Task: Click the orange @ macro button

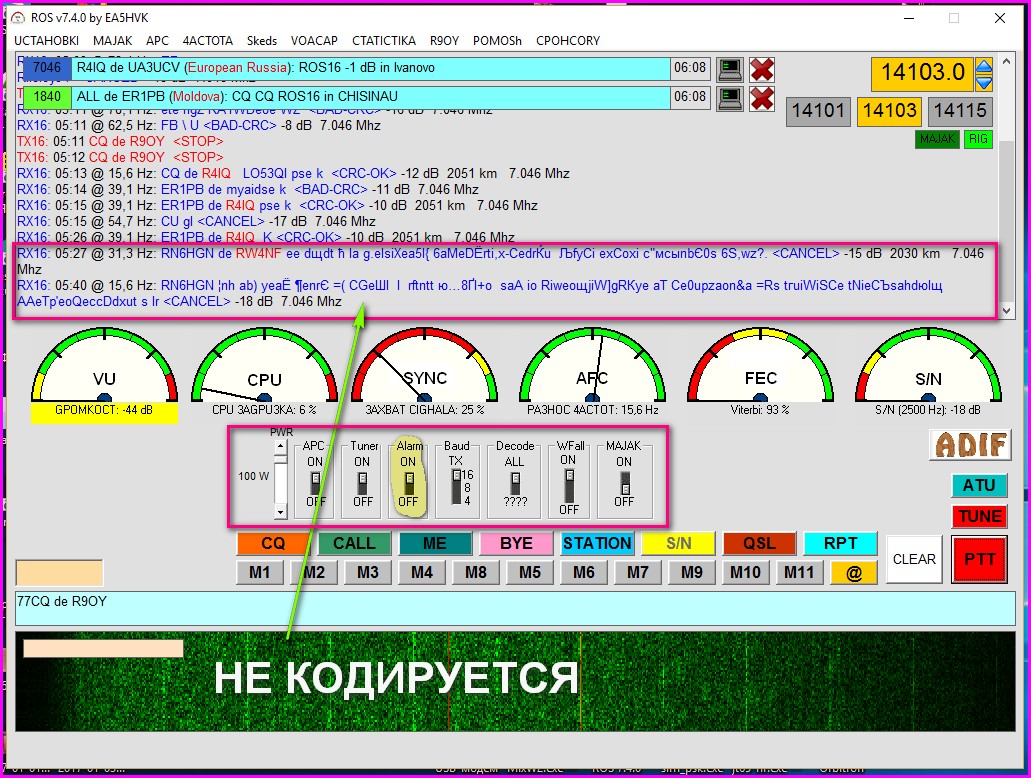Action: (x=854, y=573)
